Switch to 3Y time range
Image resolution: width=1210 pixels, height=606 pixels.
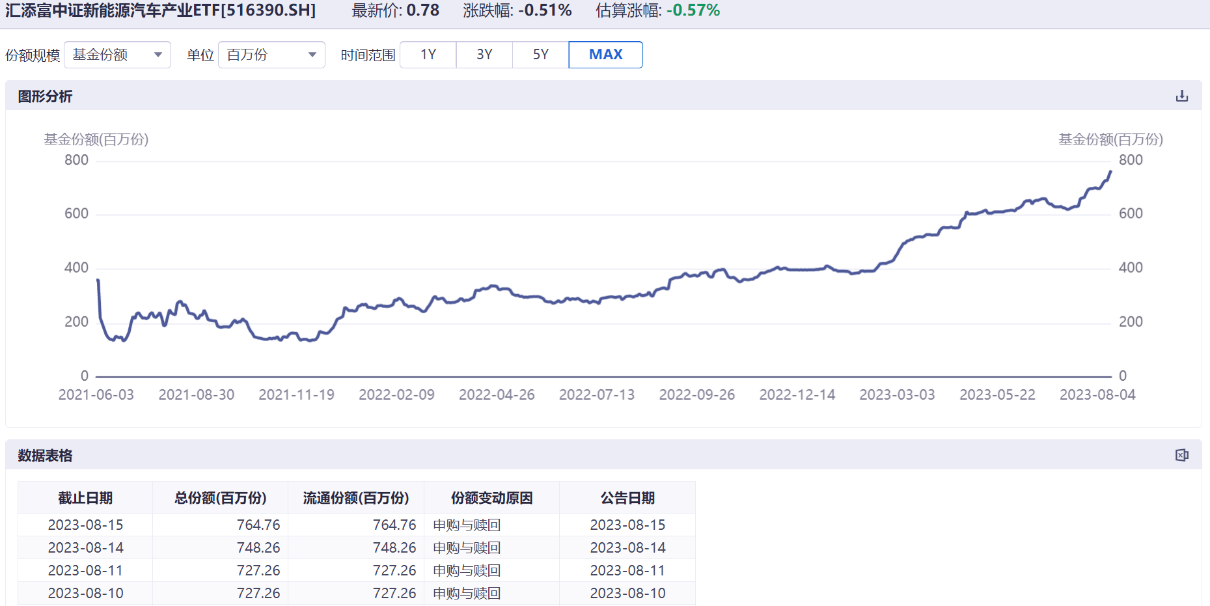pos(484,55)
